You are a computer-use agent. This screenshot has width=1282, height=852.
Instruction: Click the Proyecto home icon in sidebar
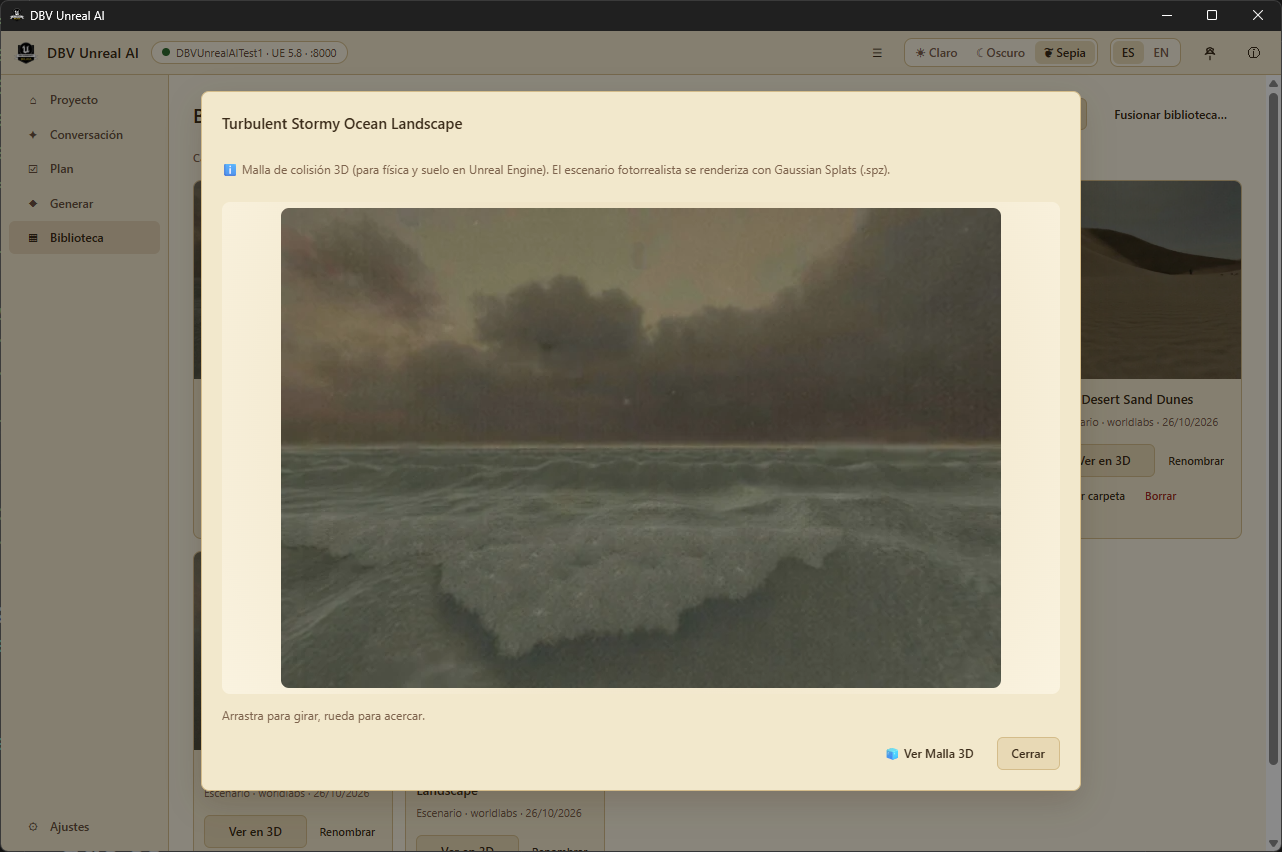pos(33,100)
